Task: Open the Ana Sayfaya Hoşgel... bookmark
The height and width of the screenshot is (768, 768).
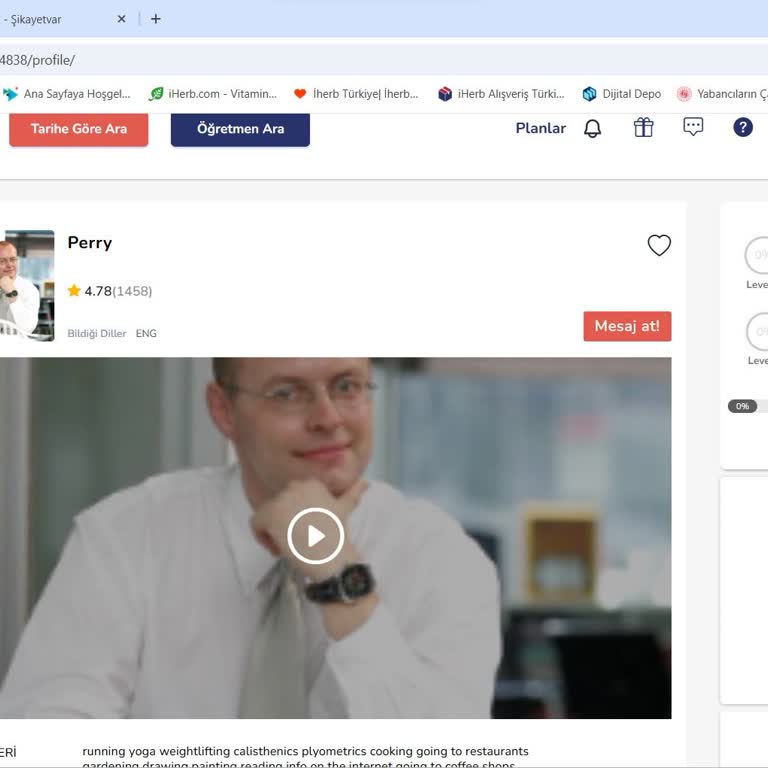Action: click(x=67, y=94)
